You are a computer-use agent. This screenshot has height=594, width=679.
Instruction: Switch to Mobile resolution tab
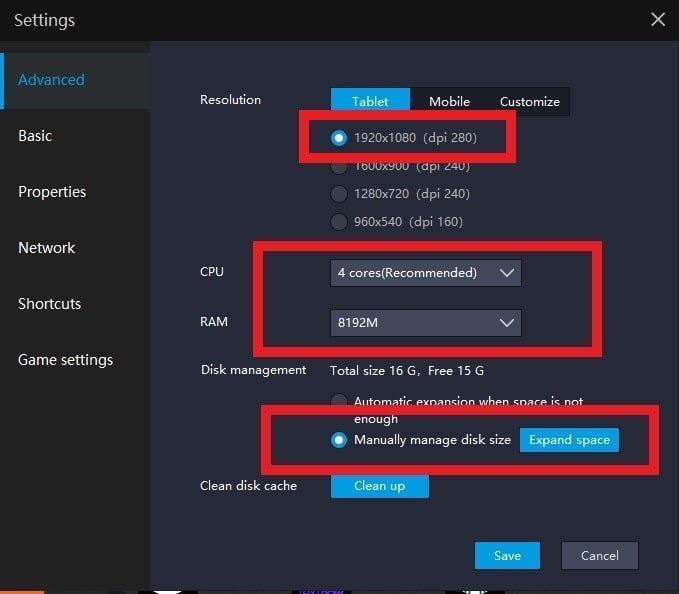click(449, 101)
